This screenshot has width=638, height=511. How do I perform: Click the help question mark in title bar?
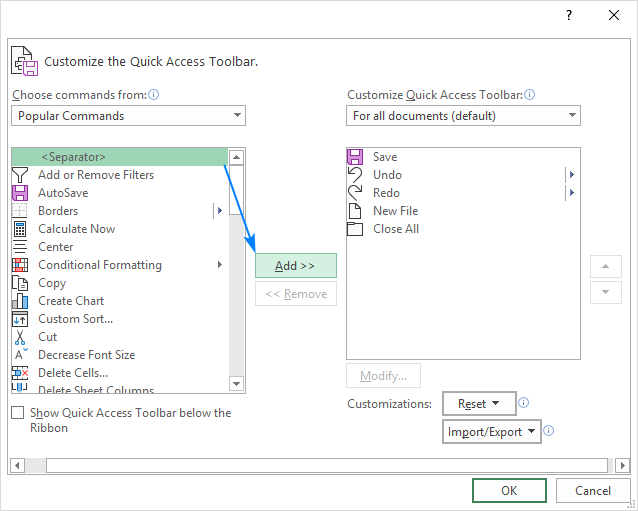(569, 15)
